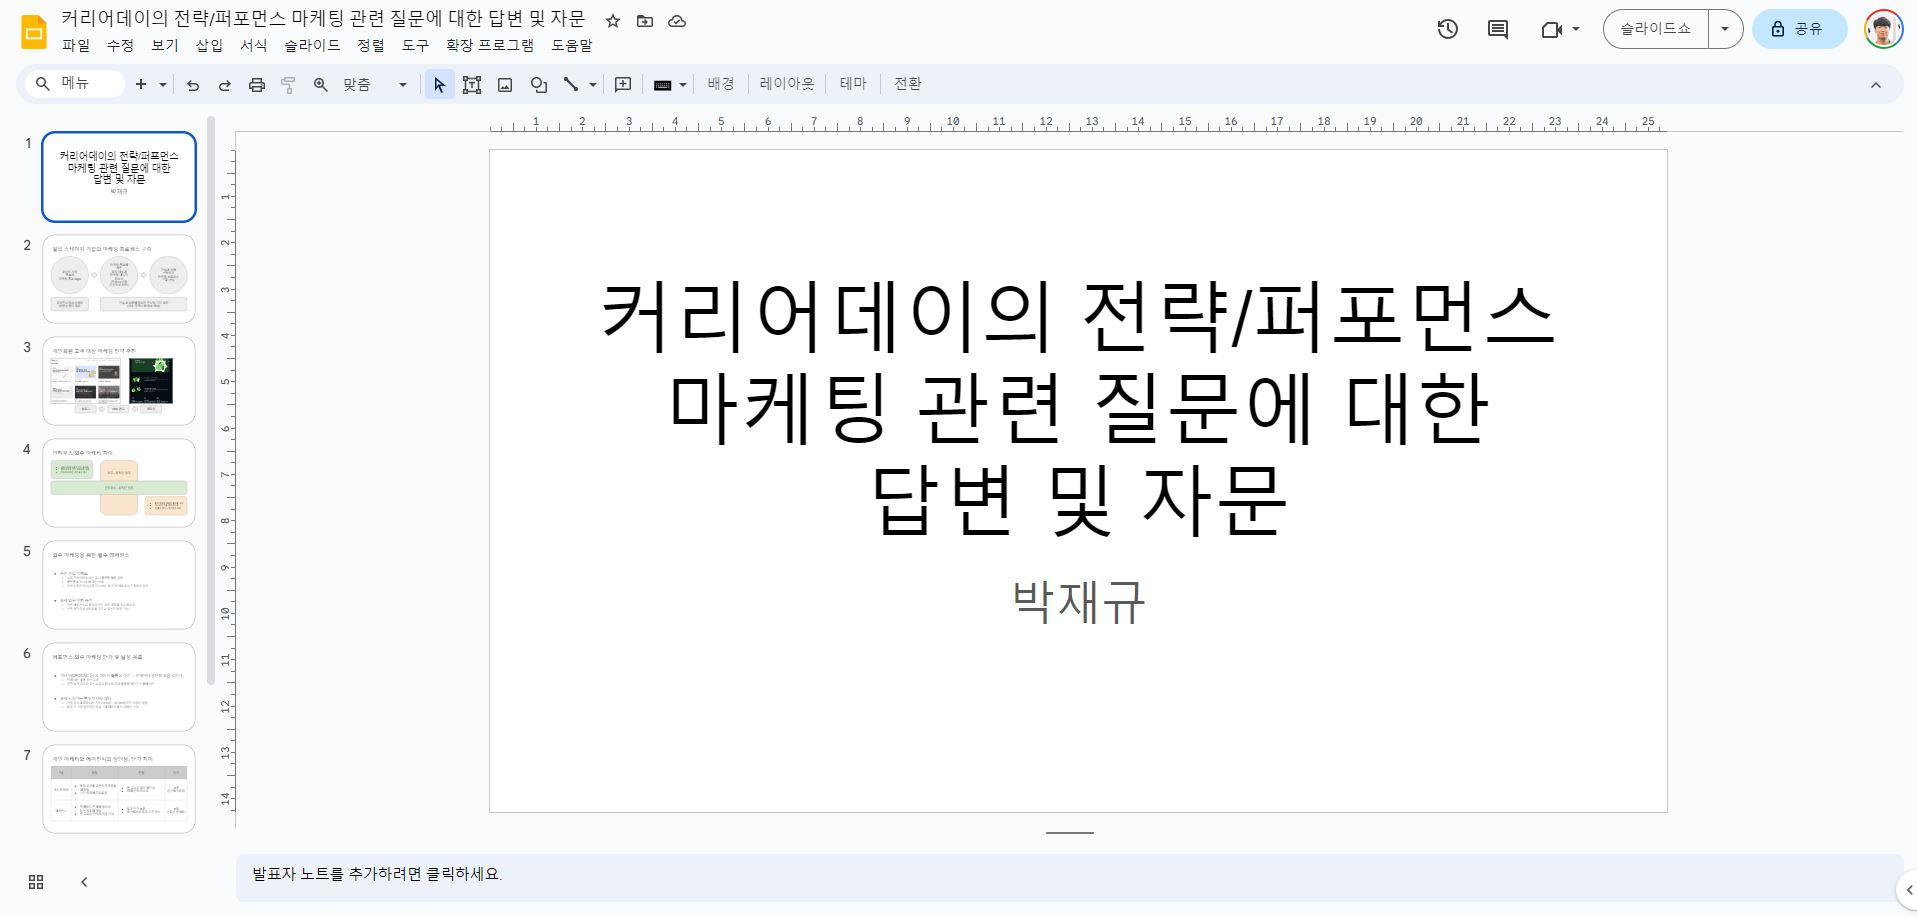Open the 정렬 menu
The image size is (1917, 917).
coord(371,46)
